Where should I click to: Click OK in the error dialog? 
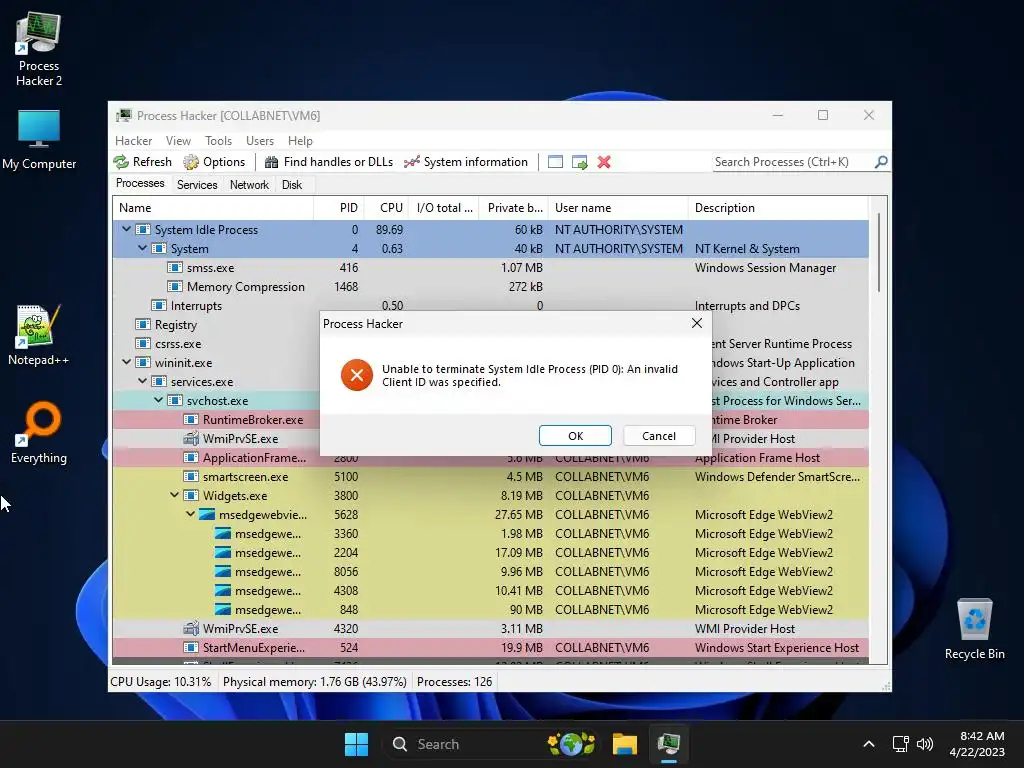[x=575, y=436]
